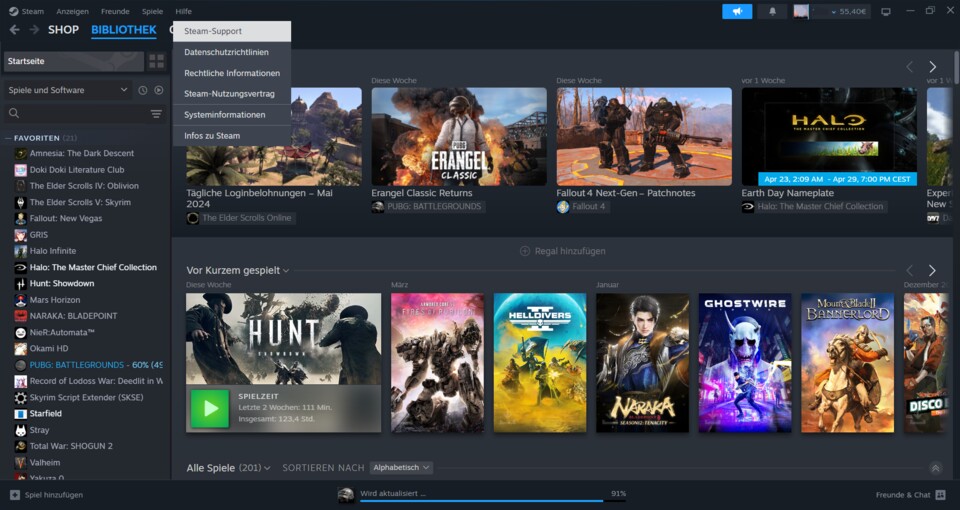
Task: Previous news page arrow at top
Action: [x=909, y=66]
